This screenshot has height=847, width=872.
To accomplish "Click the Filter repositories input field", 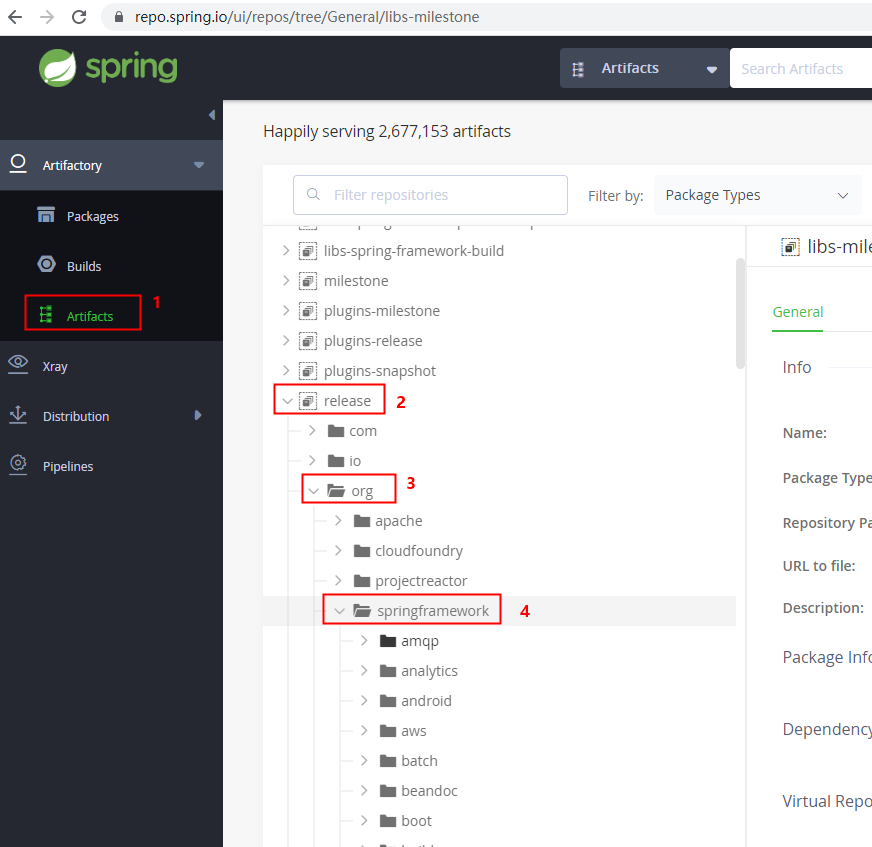I will (x=430, y=194).
